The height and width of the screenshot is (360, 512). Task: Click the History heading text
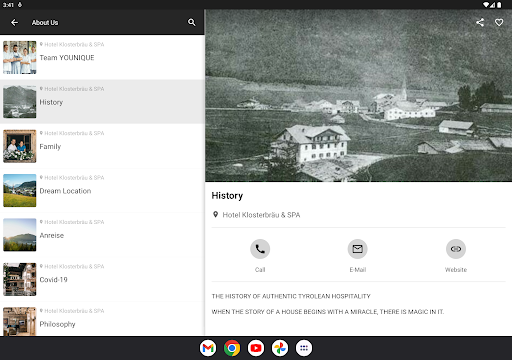[227, 196]
